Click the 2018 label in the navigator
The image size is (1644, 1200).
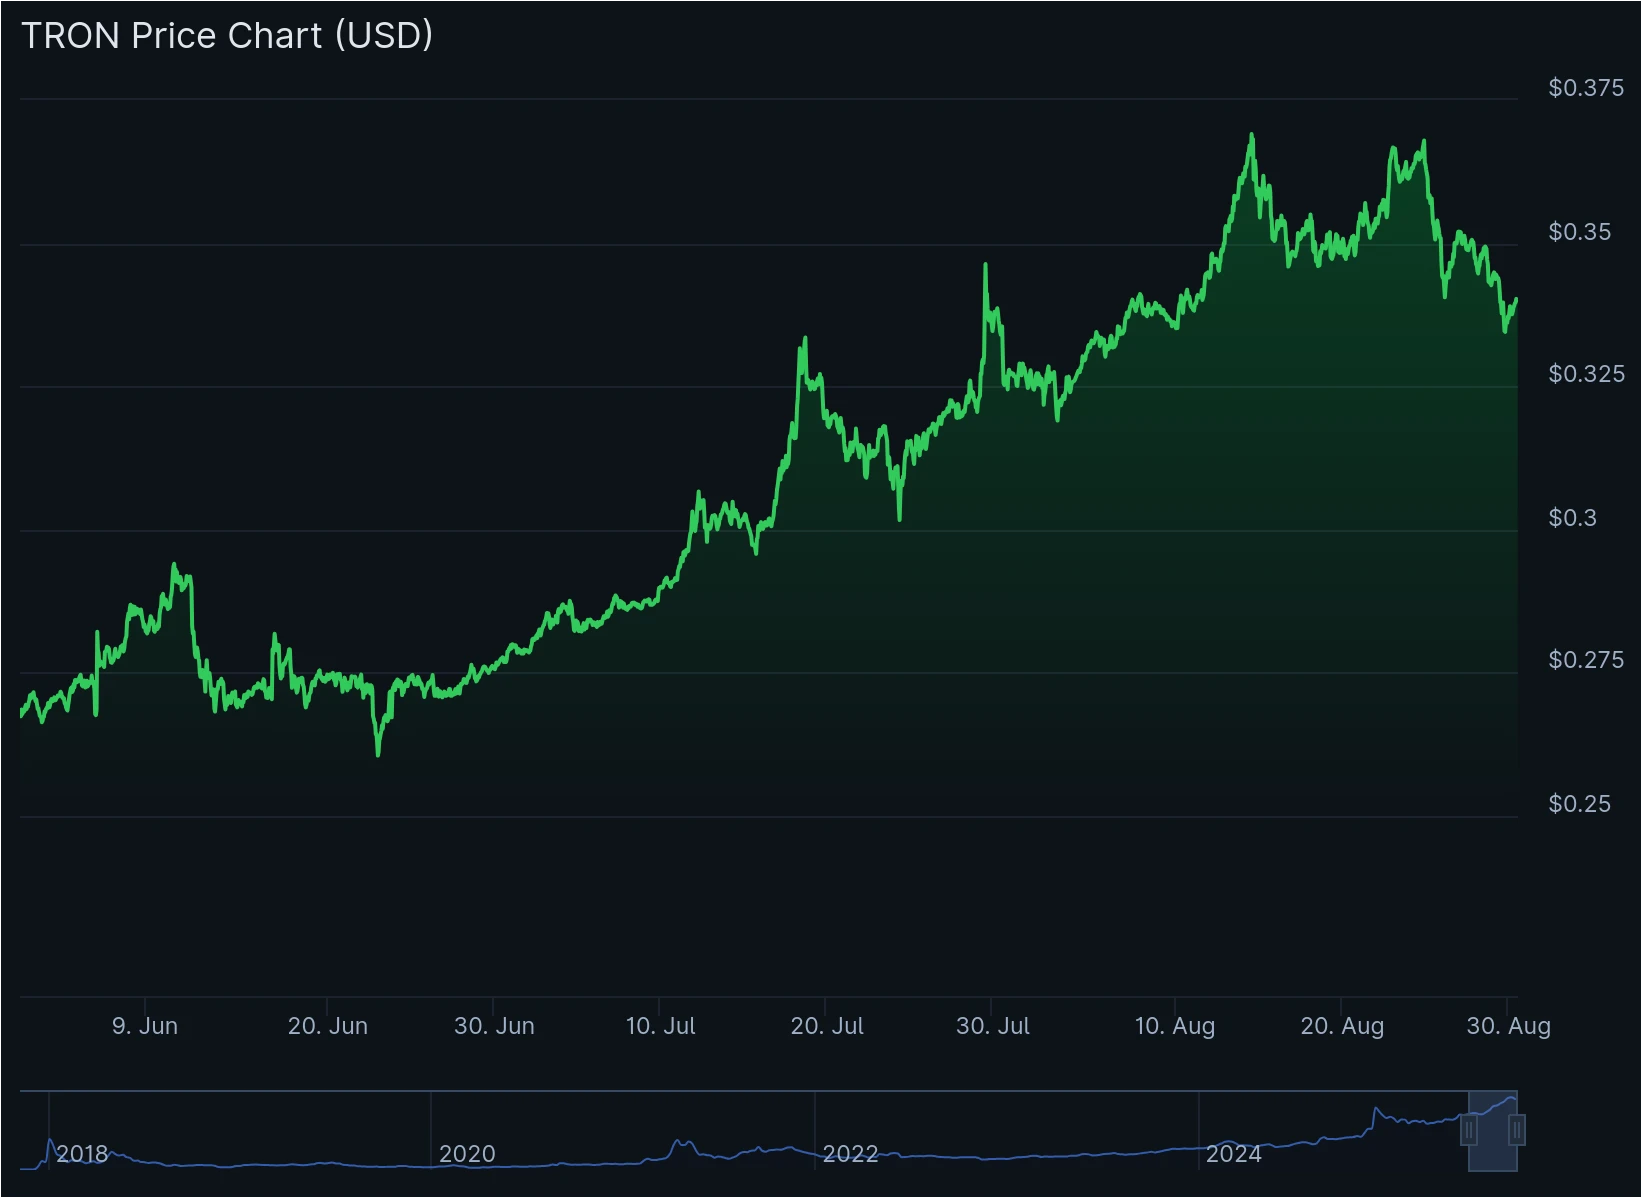(x=82, y=1155)
